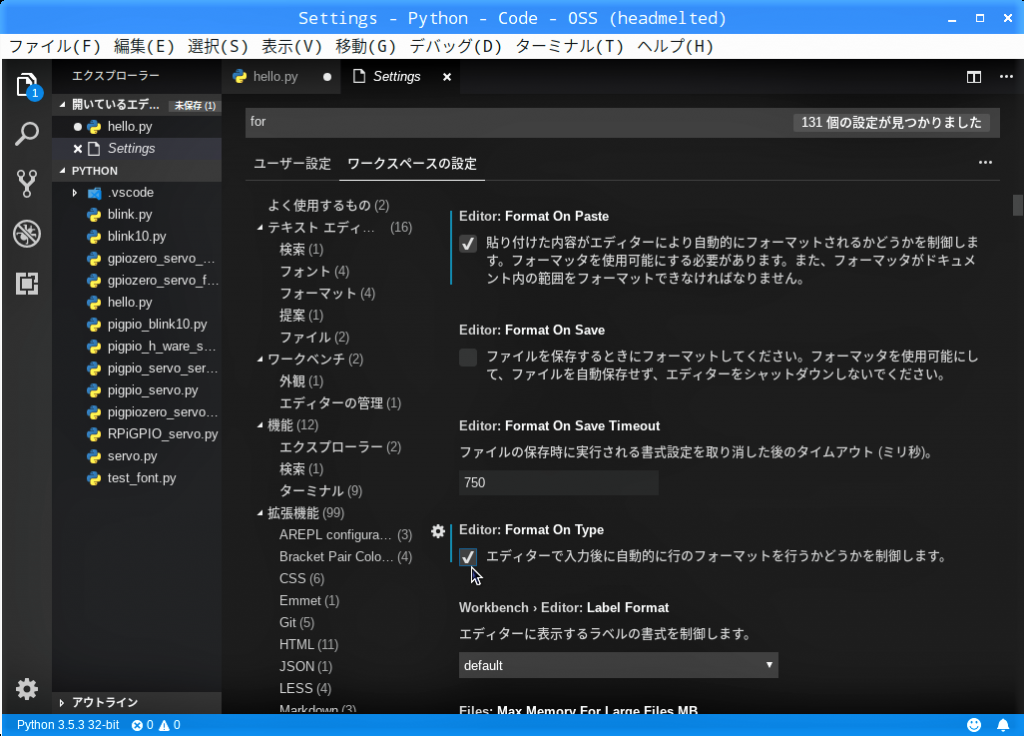Open the Explorer view in activity bar

click(x=27, y=85)
